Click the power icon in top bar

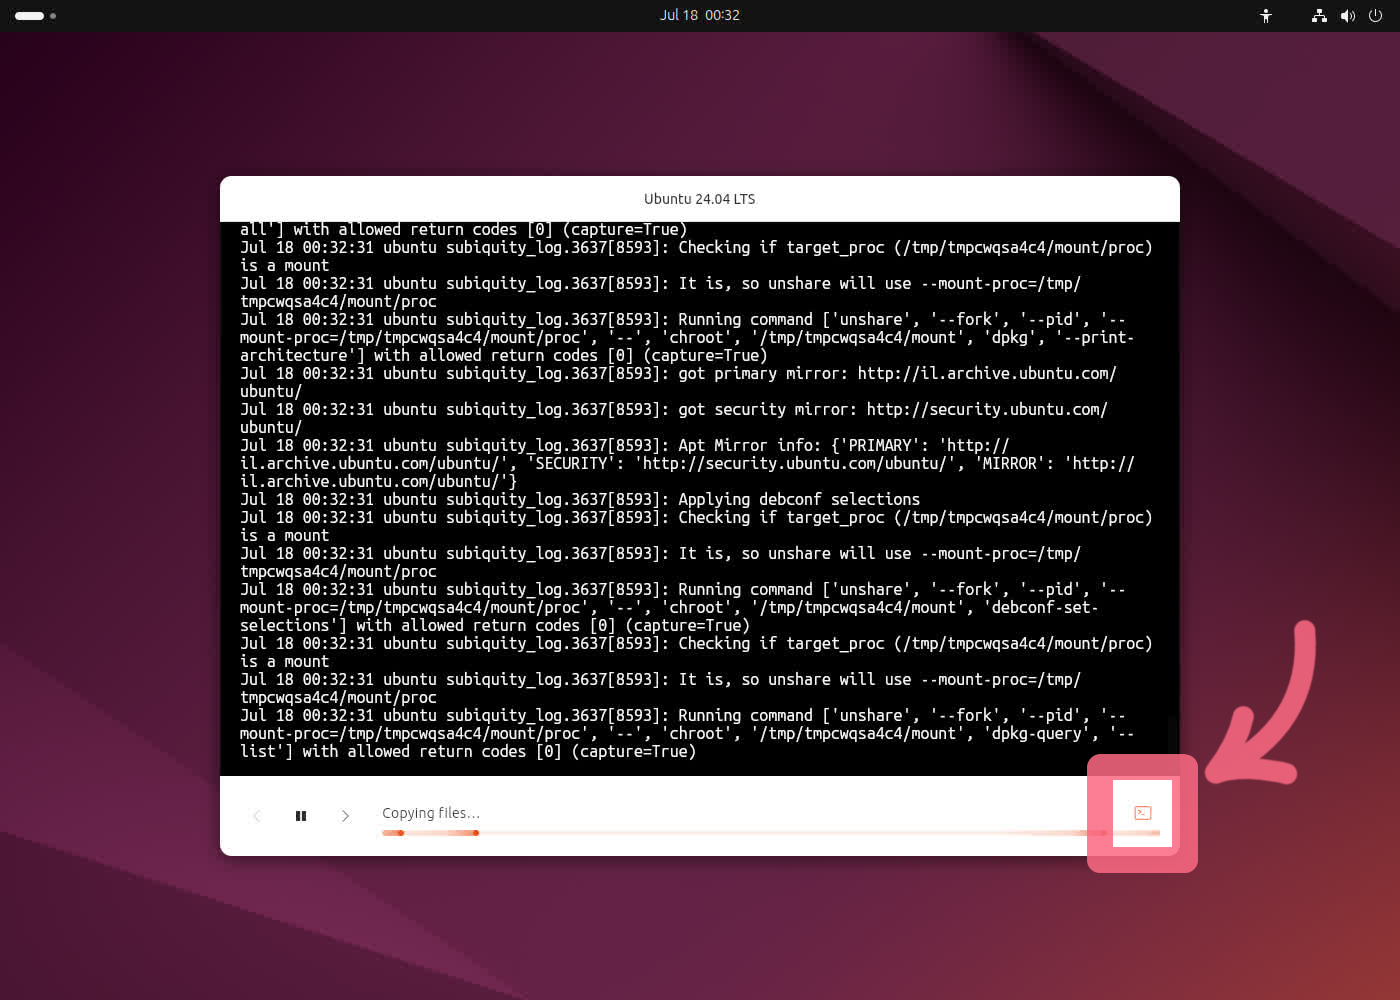coord(1376,16)
